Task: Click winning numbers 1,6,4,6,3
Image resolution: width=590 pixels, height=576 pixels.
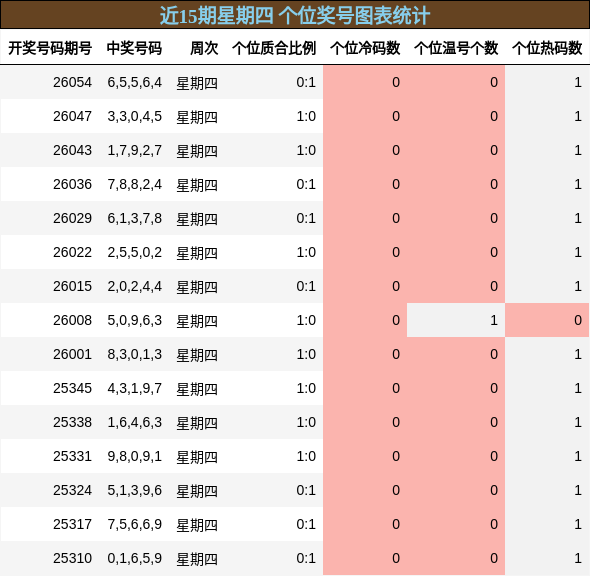Action: click(135, 422)
